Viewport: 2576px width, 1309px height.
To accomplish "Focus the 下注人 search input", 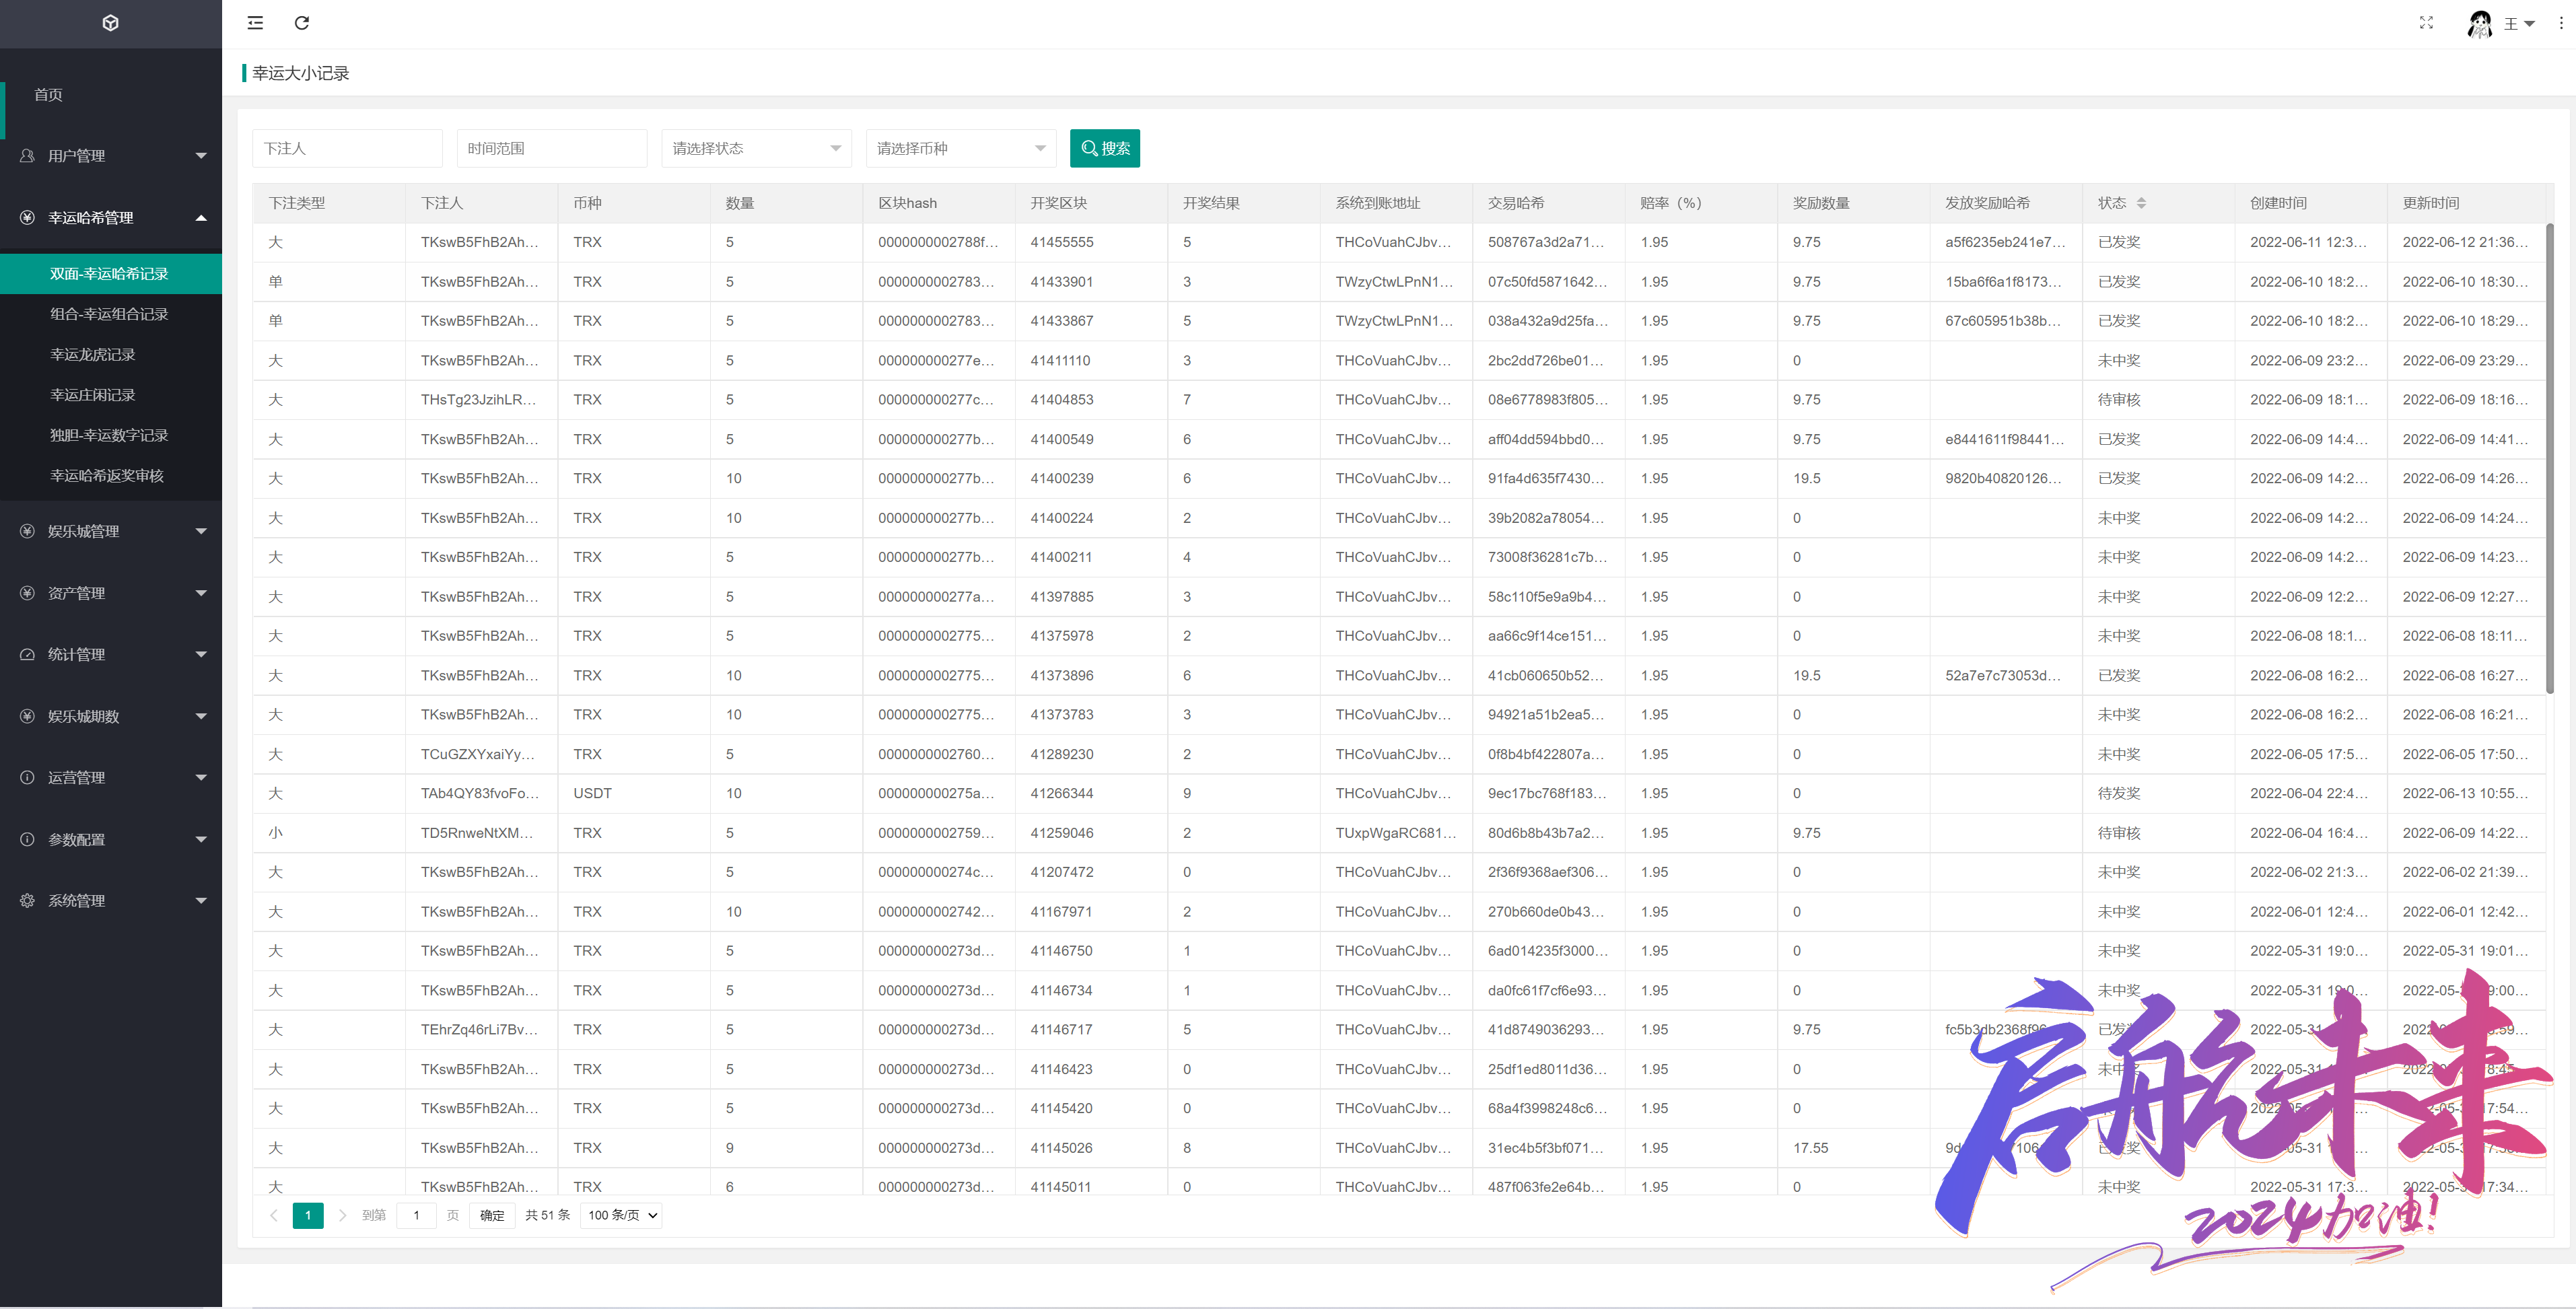I will 347,148.
